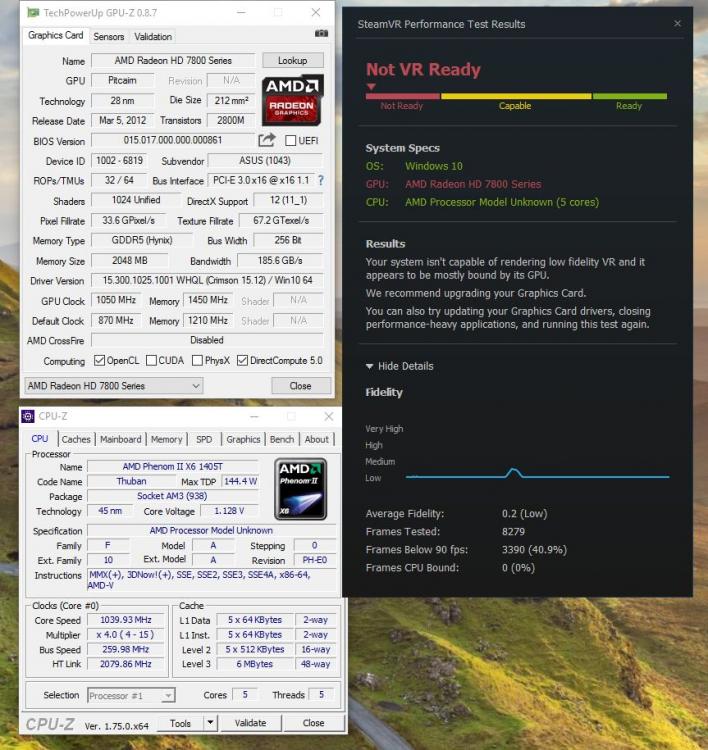708x750 pixels.
Task: Toggle the PhysX checkbox
Action: (x=197, y=361)
